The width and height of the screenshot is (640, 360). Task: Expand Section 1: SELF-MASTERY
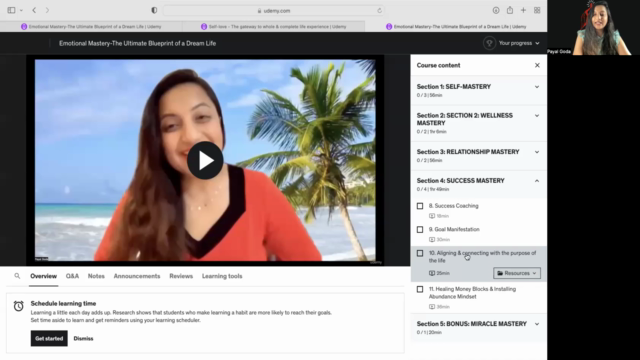pos(537,87)
